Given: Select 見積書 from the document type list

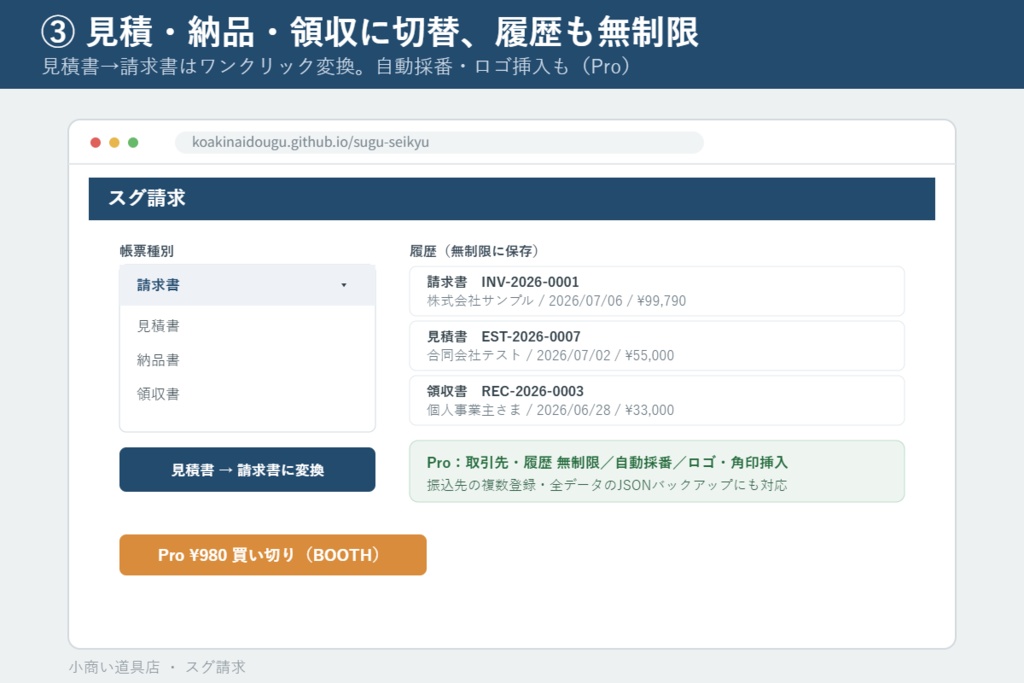Looking at the screenshot, I should pyautogui.click(x=158, y=326).
